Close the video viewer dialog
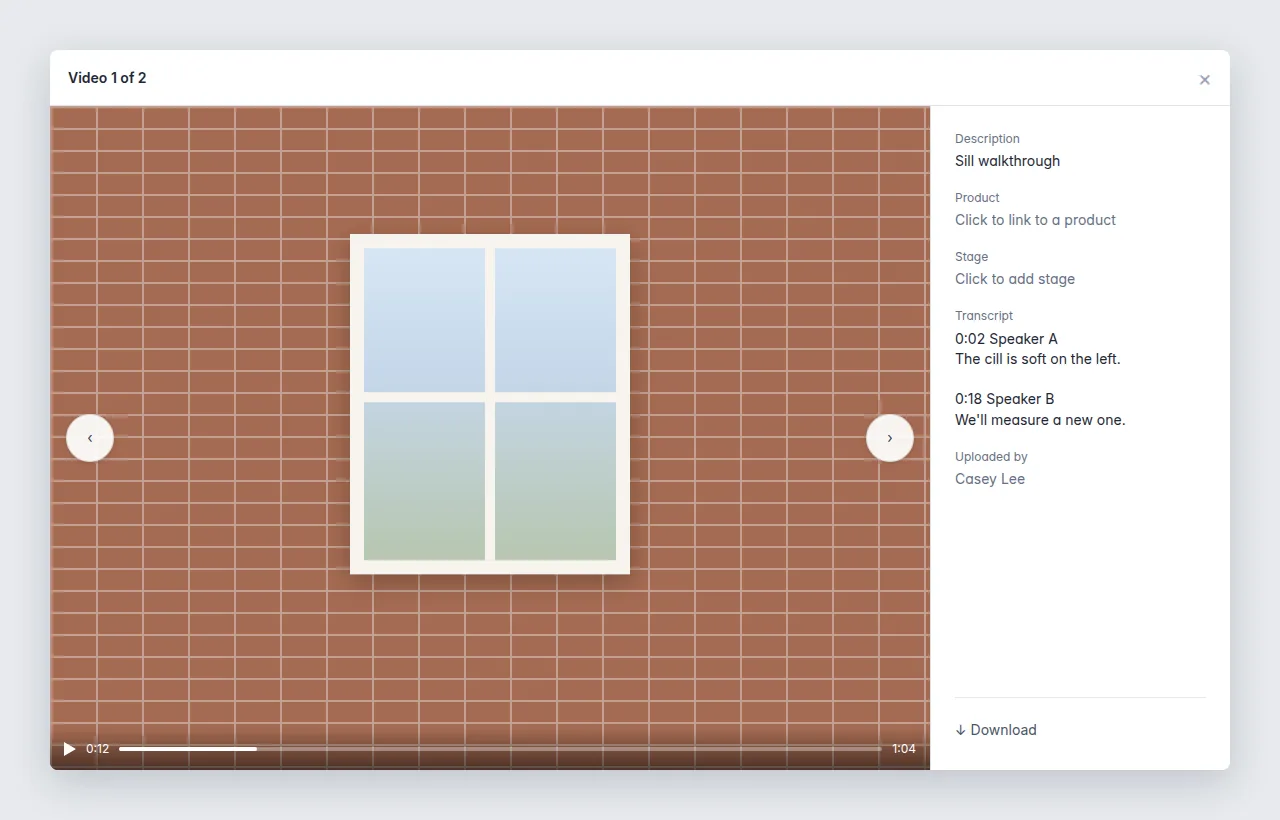Screen dimensions: 1280x820 (1205, 80)
